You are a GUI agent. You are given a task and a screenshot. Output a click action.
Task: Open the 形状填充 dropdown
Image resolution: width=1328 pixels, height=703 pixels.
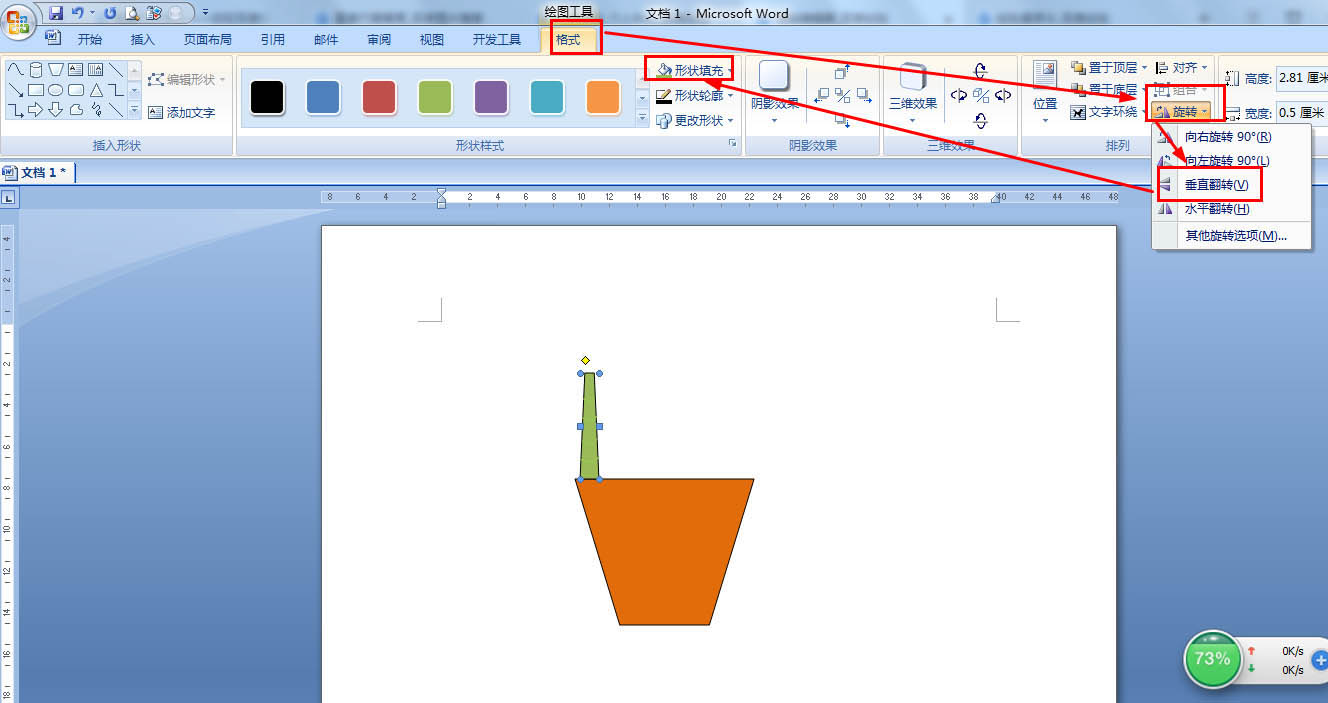coord(694,70)
